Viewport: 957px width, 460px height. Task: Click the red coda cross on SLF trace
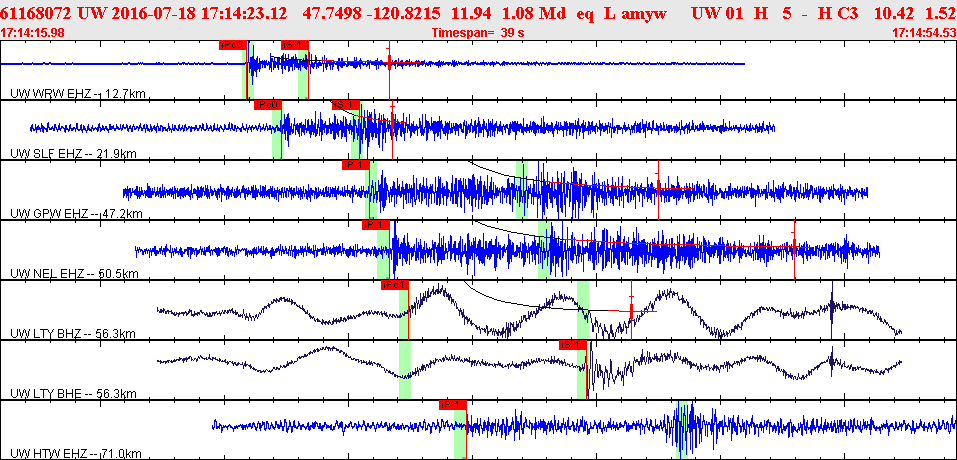point(392,122)
